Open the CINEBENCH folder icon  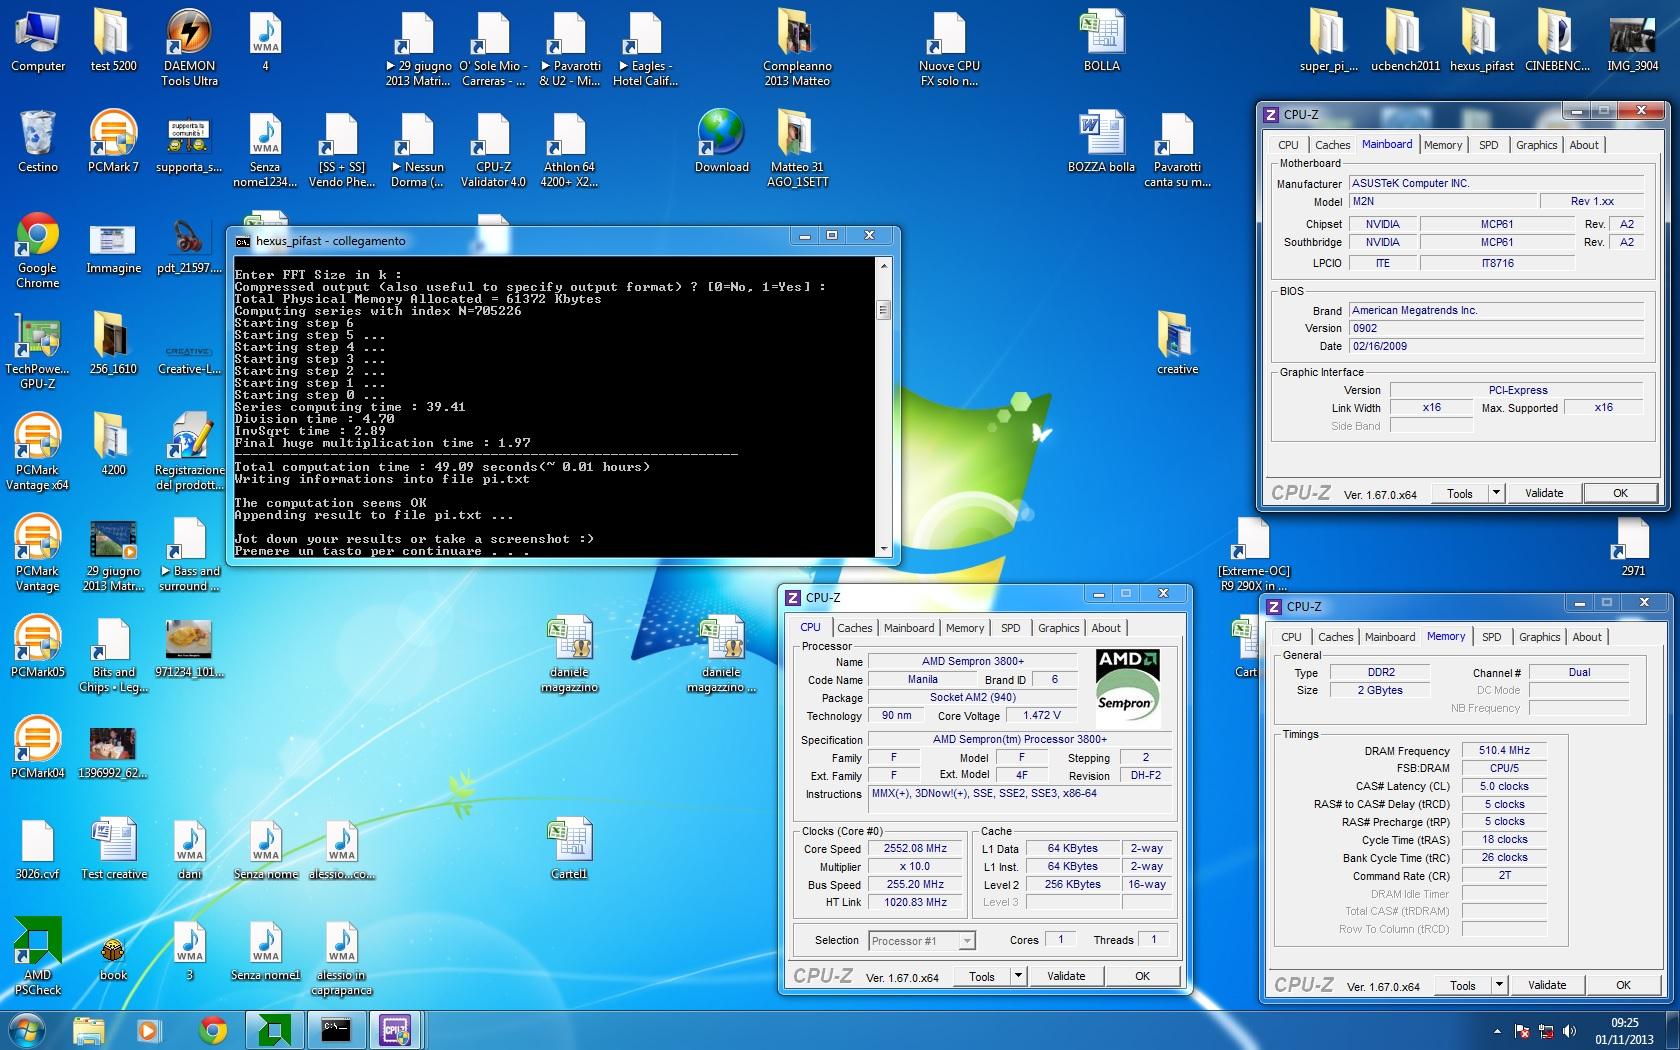pyautogui.click(x=1557, y=42)
